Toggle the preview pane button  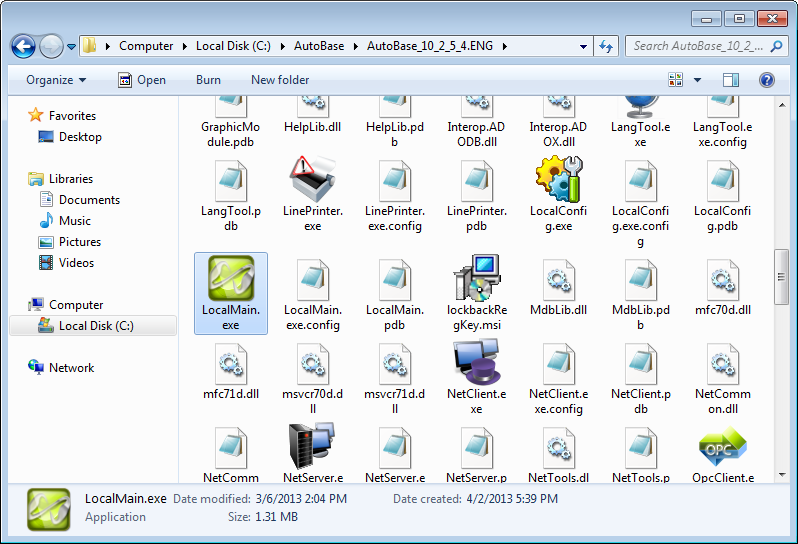point(731,80)
